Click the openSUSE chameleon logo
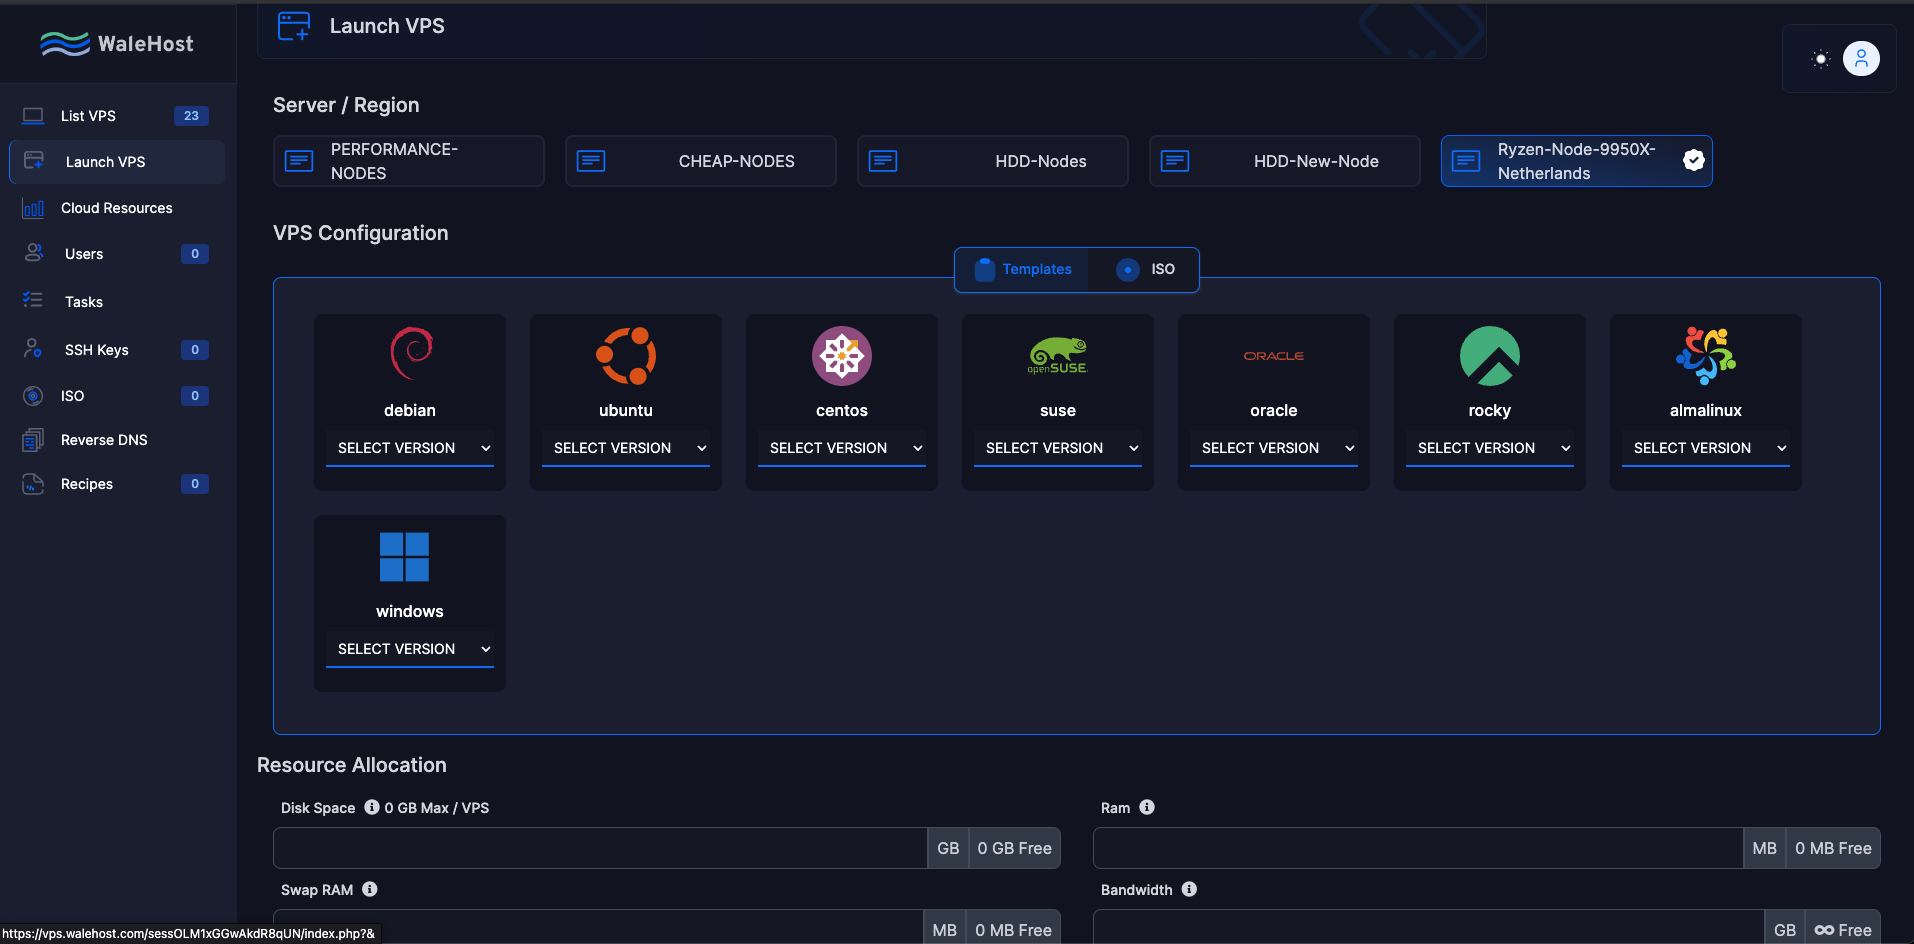1914x944 pixels. click(x=1058, y=356)
